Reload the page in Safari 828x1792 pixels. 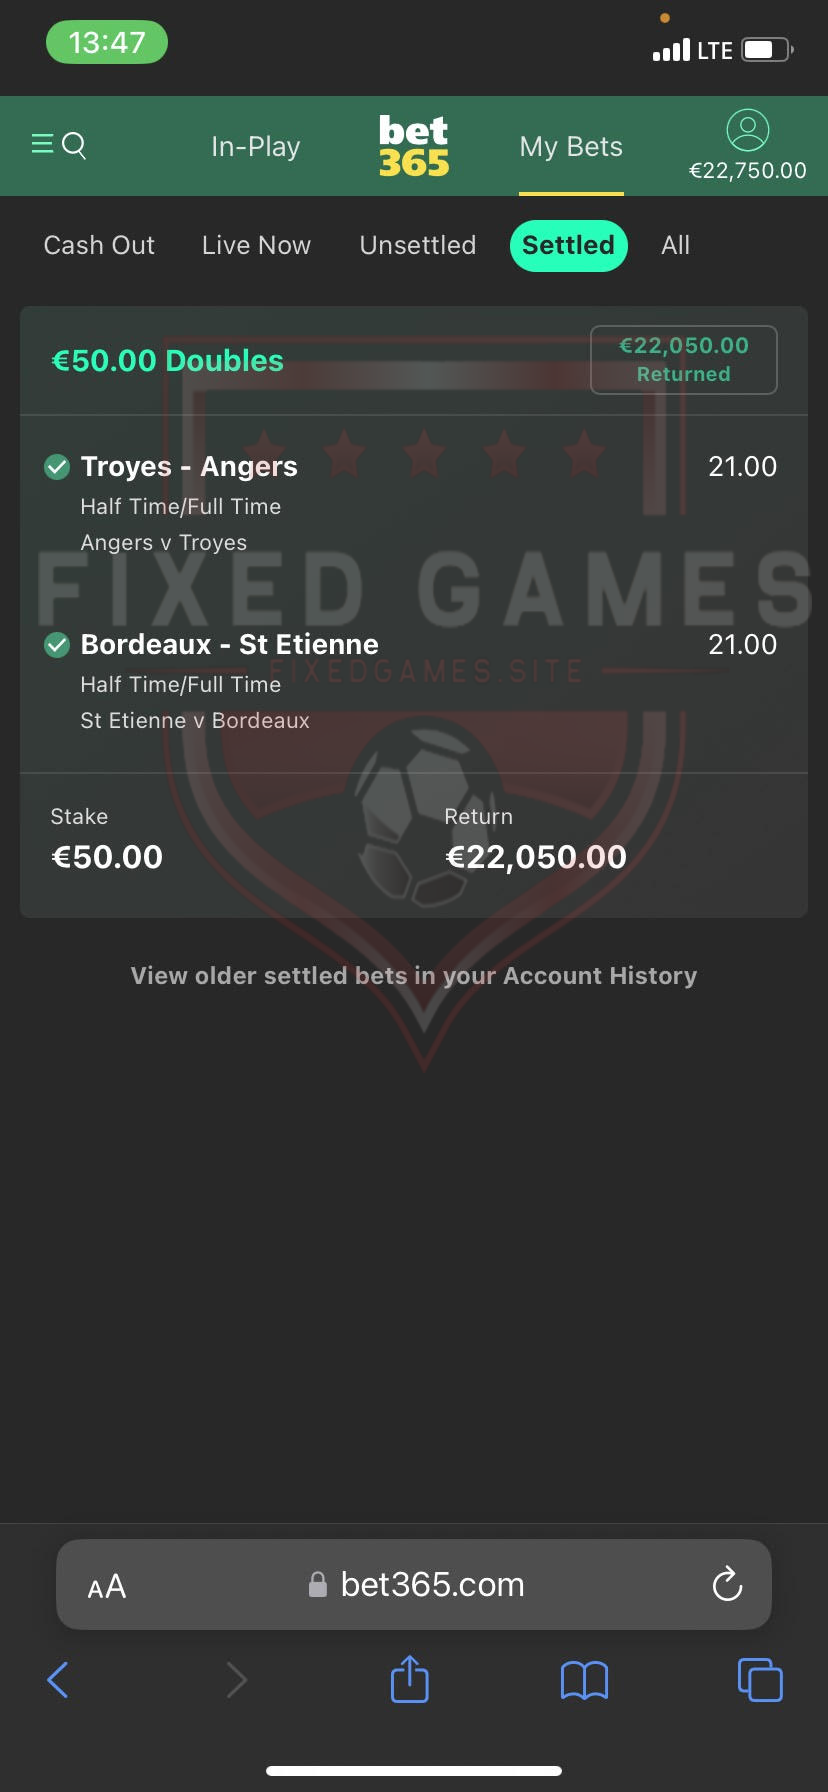click(x=727, y=1584)
